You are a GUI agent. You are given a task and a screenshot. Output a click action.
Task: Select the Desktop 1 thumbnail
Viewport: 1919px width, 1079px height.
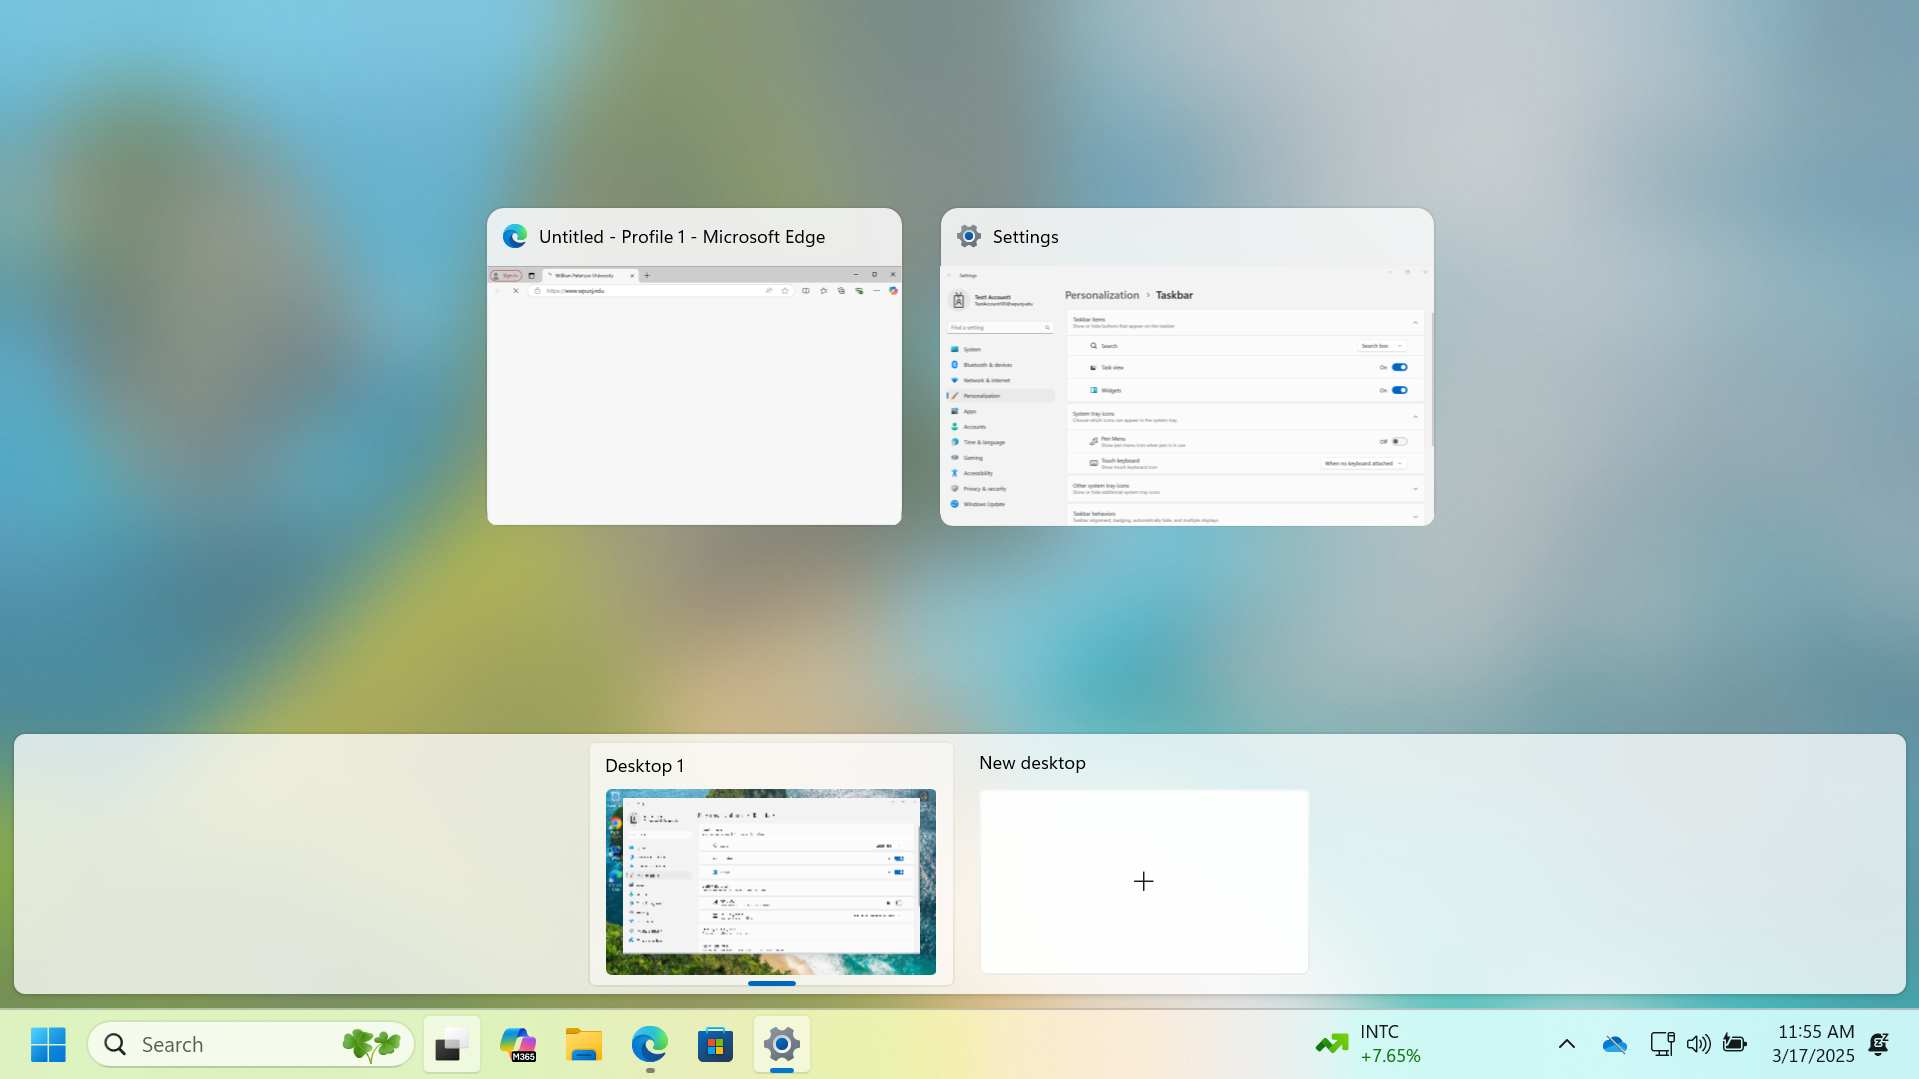coord(770,881)
